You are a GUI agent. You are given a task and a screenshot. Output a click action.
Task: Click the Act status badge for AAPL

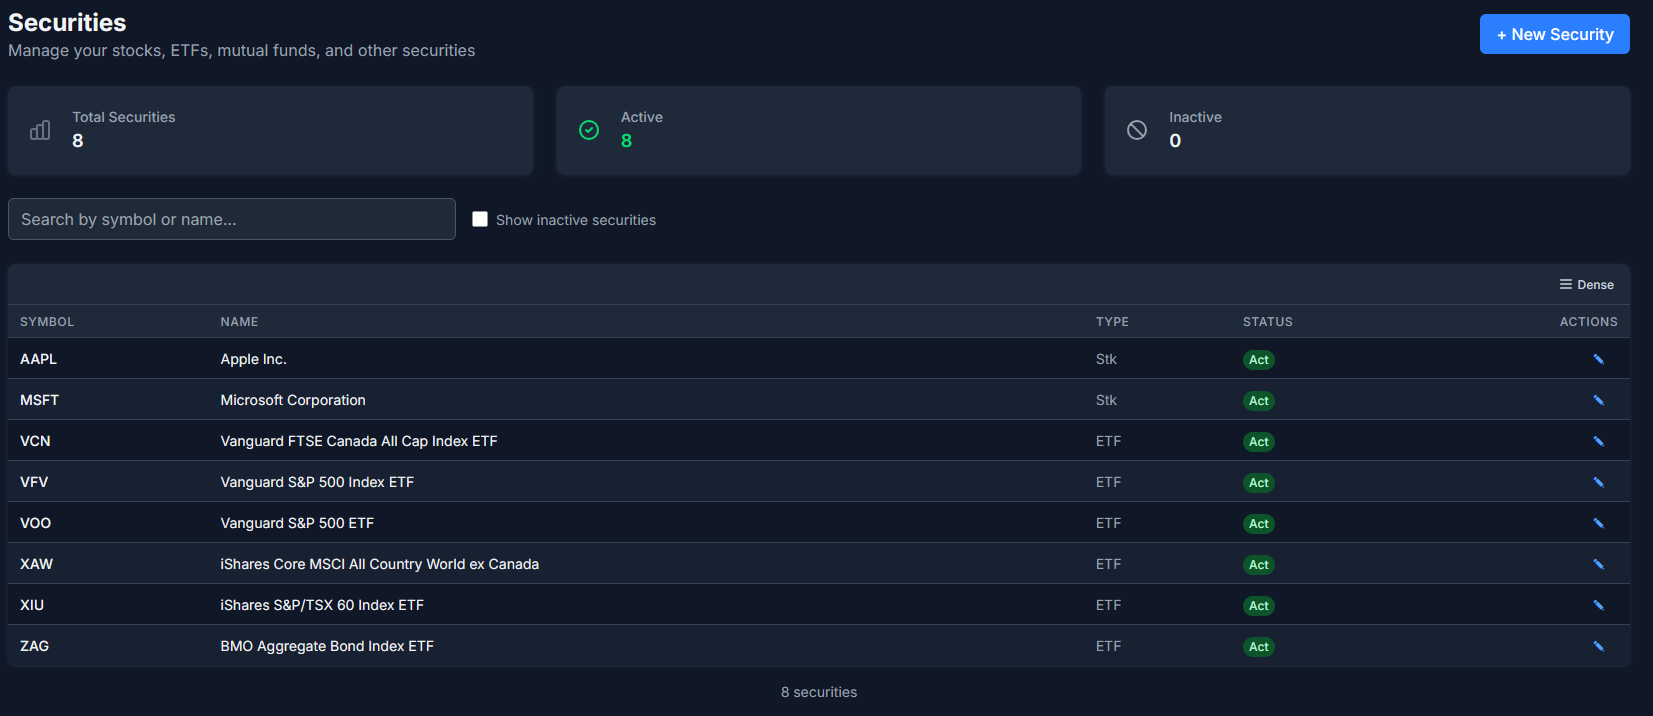[1258, 360]
